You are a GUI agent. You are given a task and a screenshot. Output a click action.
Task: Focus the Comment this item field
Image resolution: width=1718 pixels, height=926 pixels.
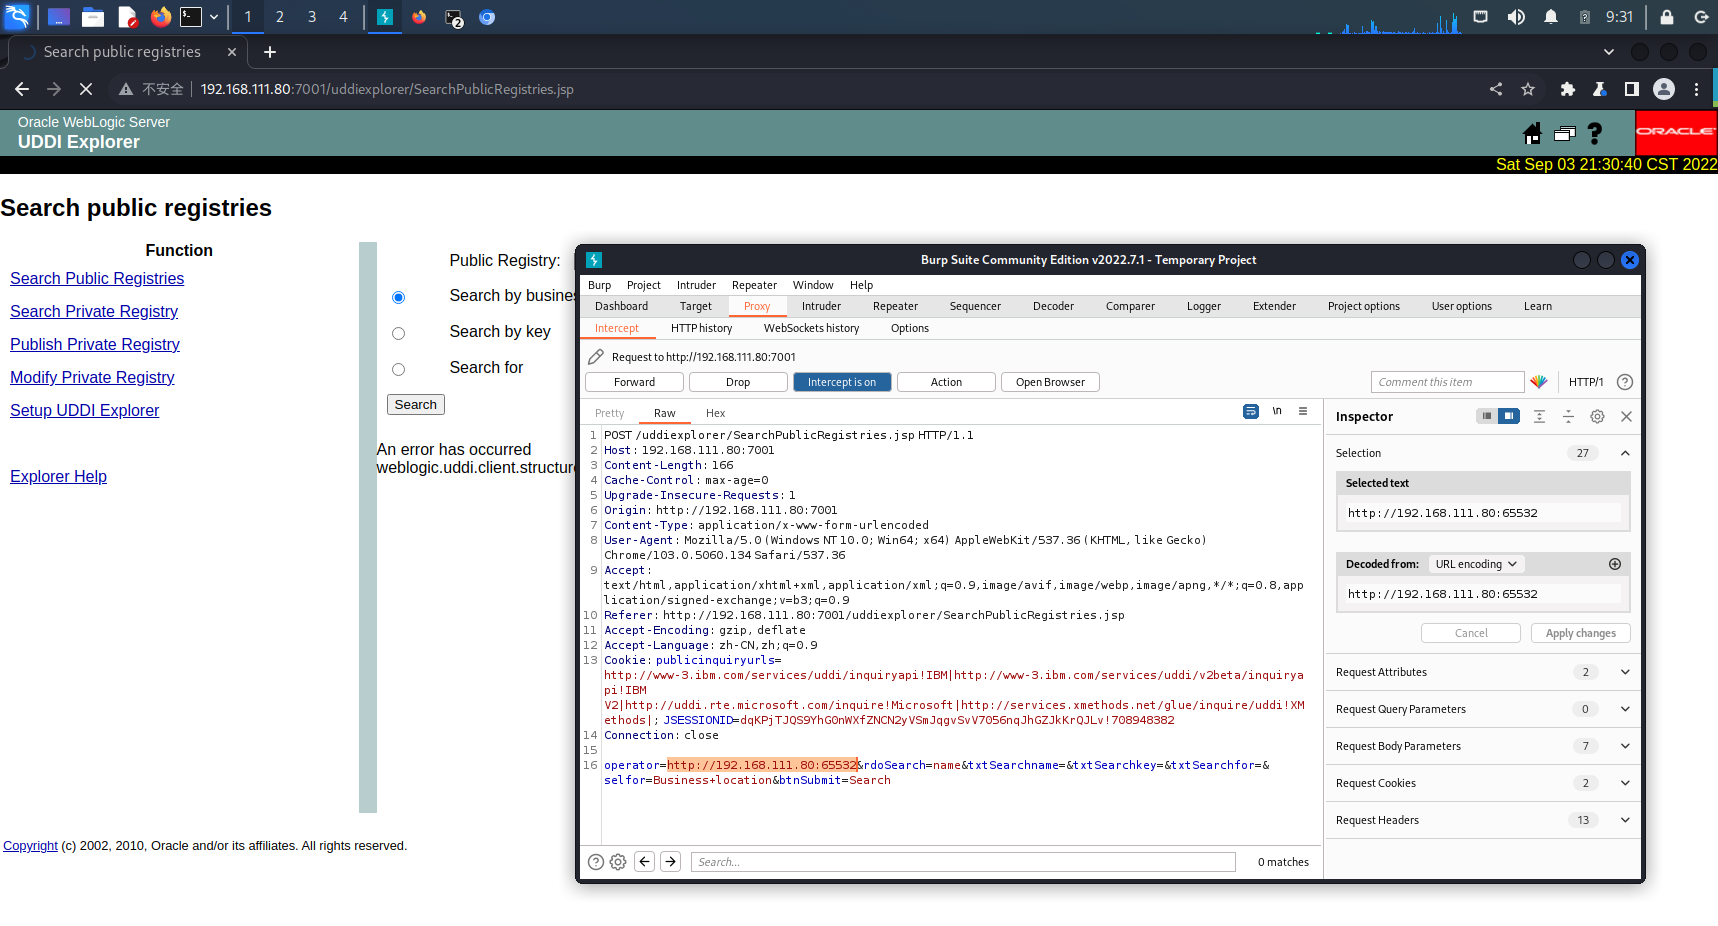pyautogui.click(x=1447, y=382)
